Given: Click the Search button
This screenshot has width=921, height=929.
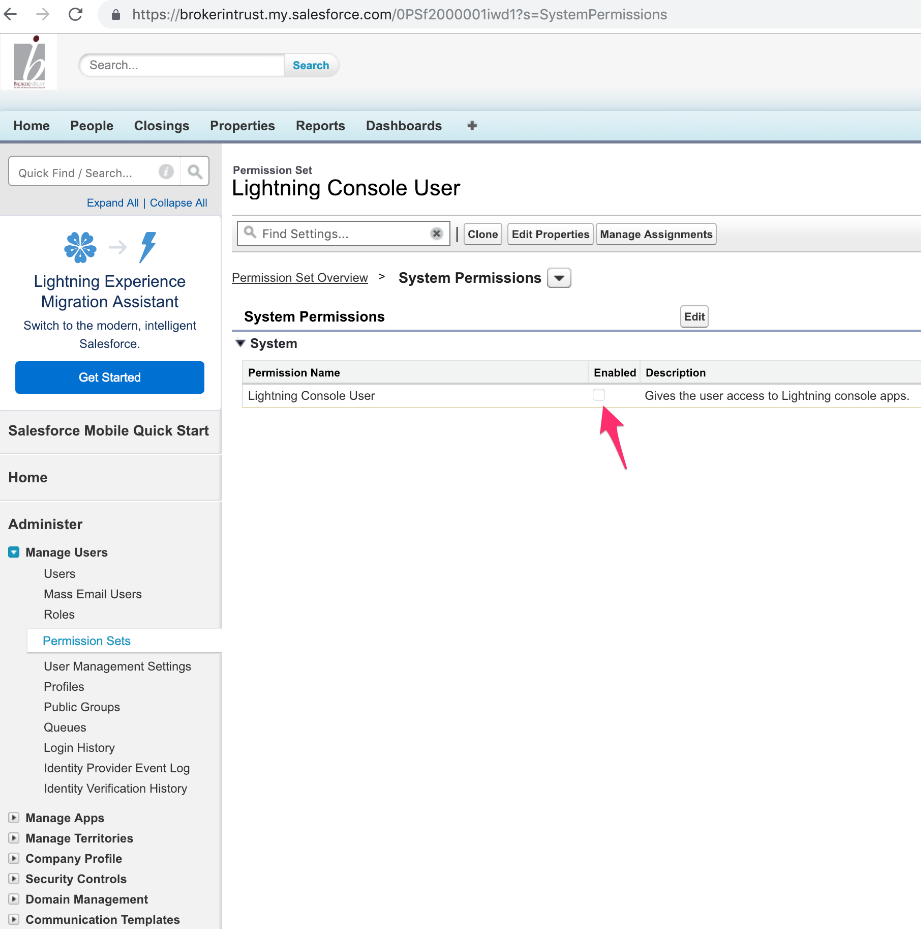Looking at the screenshot, I should pyautogui.click(x=311, y=65).
